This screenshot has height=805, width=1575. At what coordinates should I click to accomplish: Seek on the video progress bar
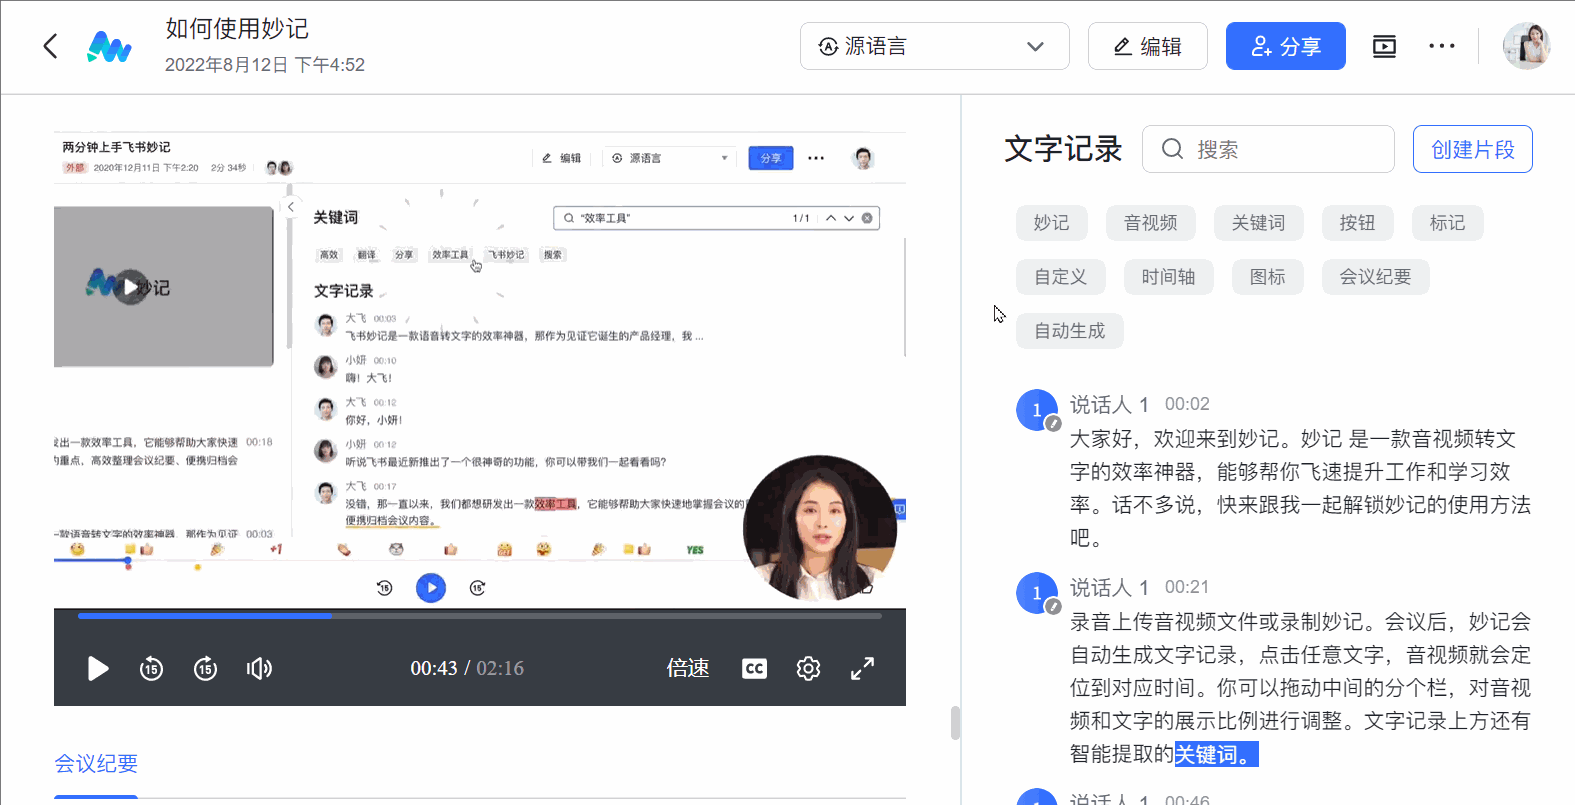480,616
